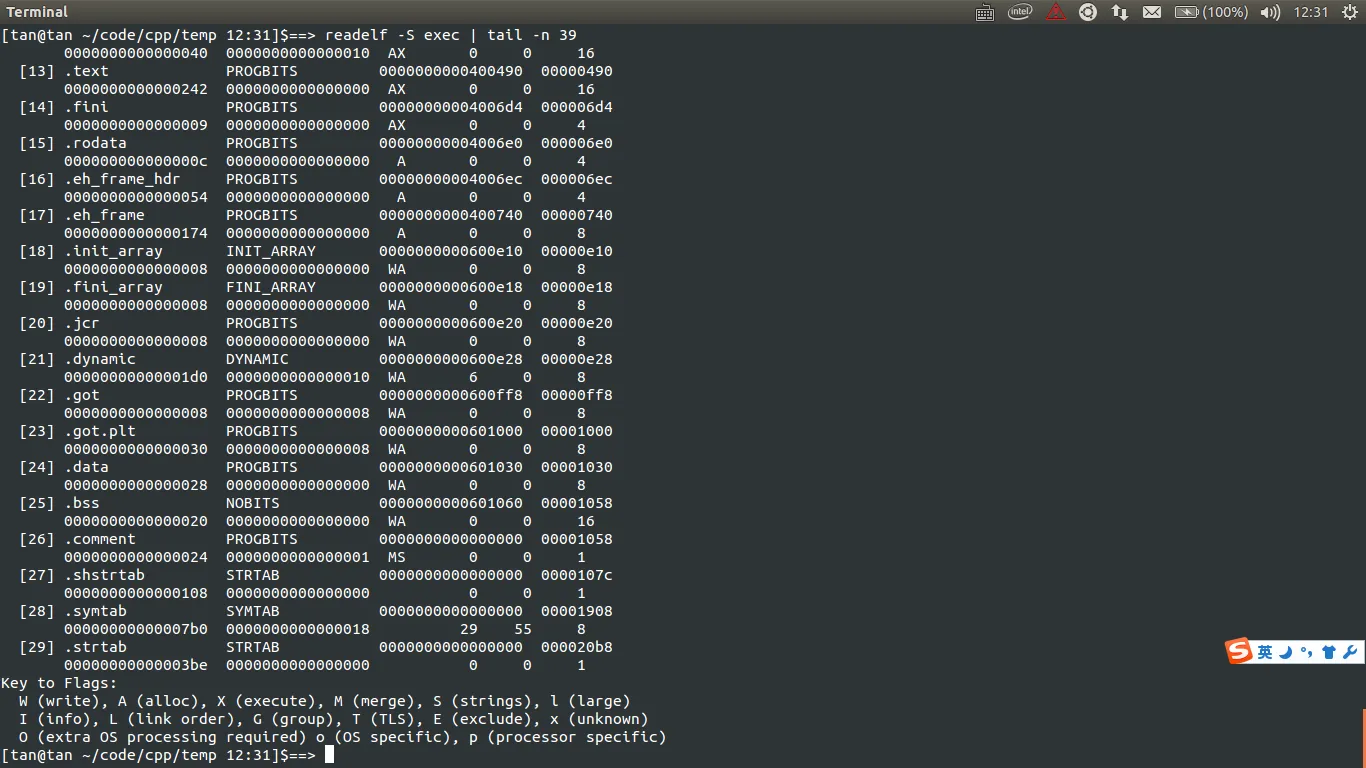The height and width of the screenshot is (768, 1366).
Task: Click the 'INIT_ARRAY' type value
Action: [x=271, y=251]
